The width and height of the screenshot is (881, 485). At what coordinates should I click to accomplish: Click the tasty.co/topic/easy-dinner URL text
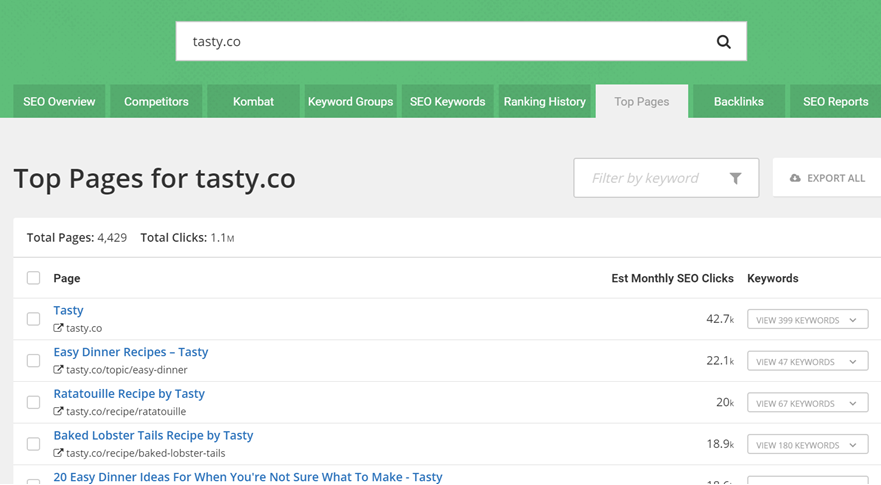(127, 370)
